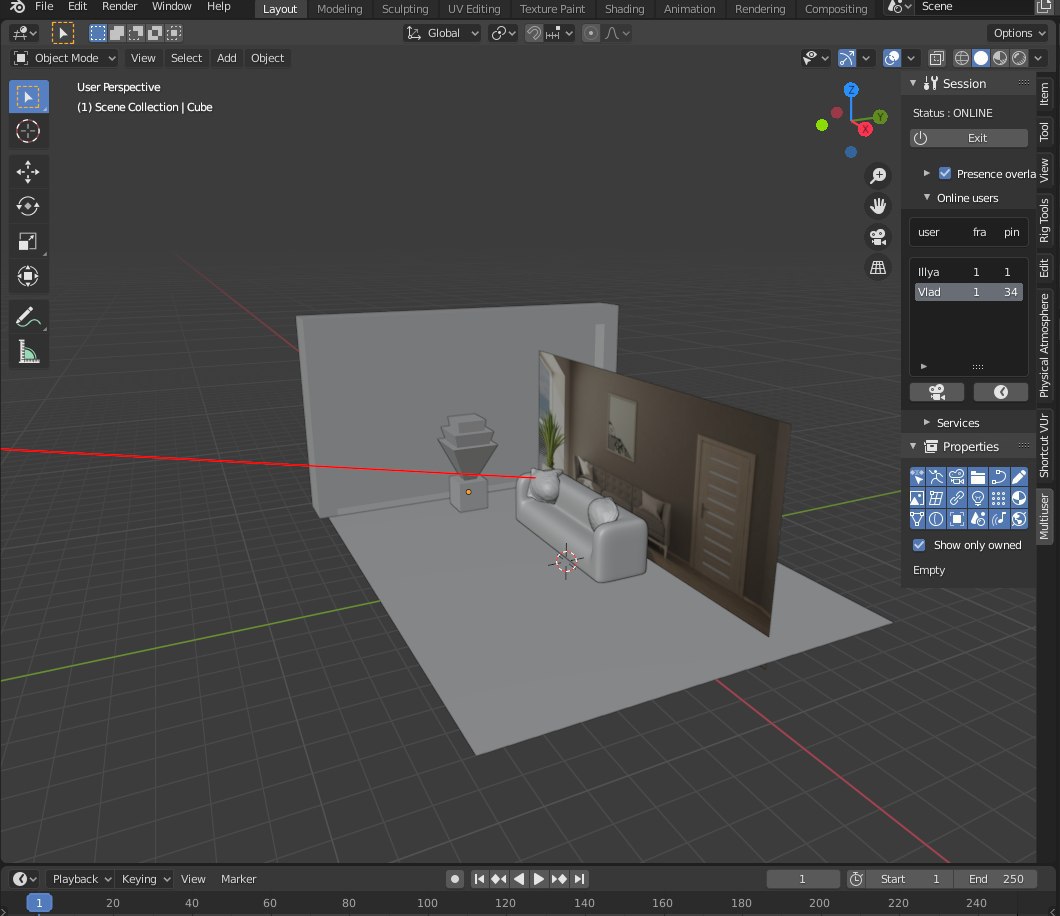Switch to the UV Editing workspace tab

click(x=474, y=9)
